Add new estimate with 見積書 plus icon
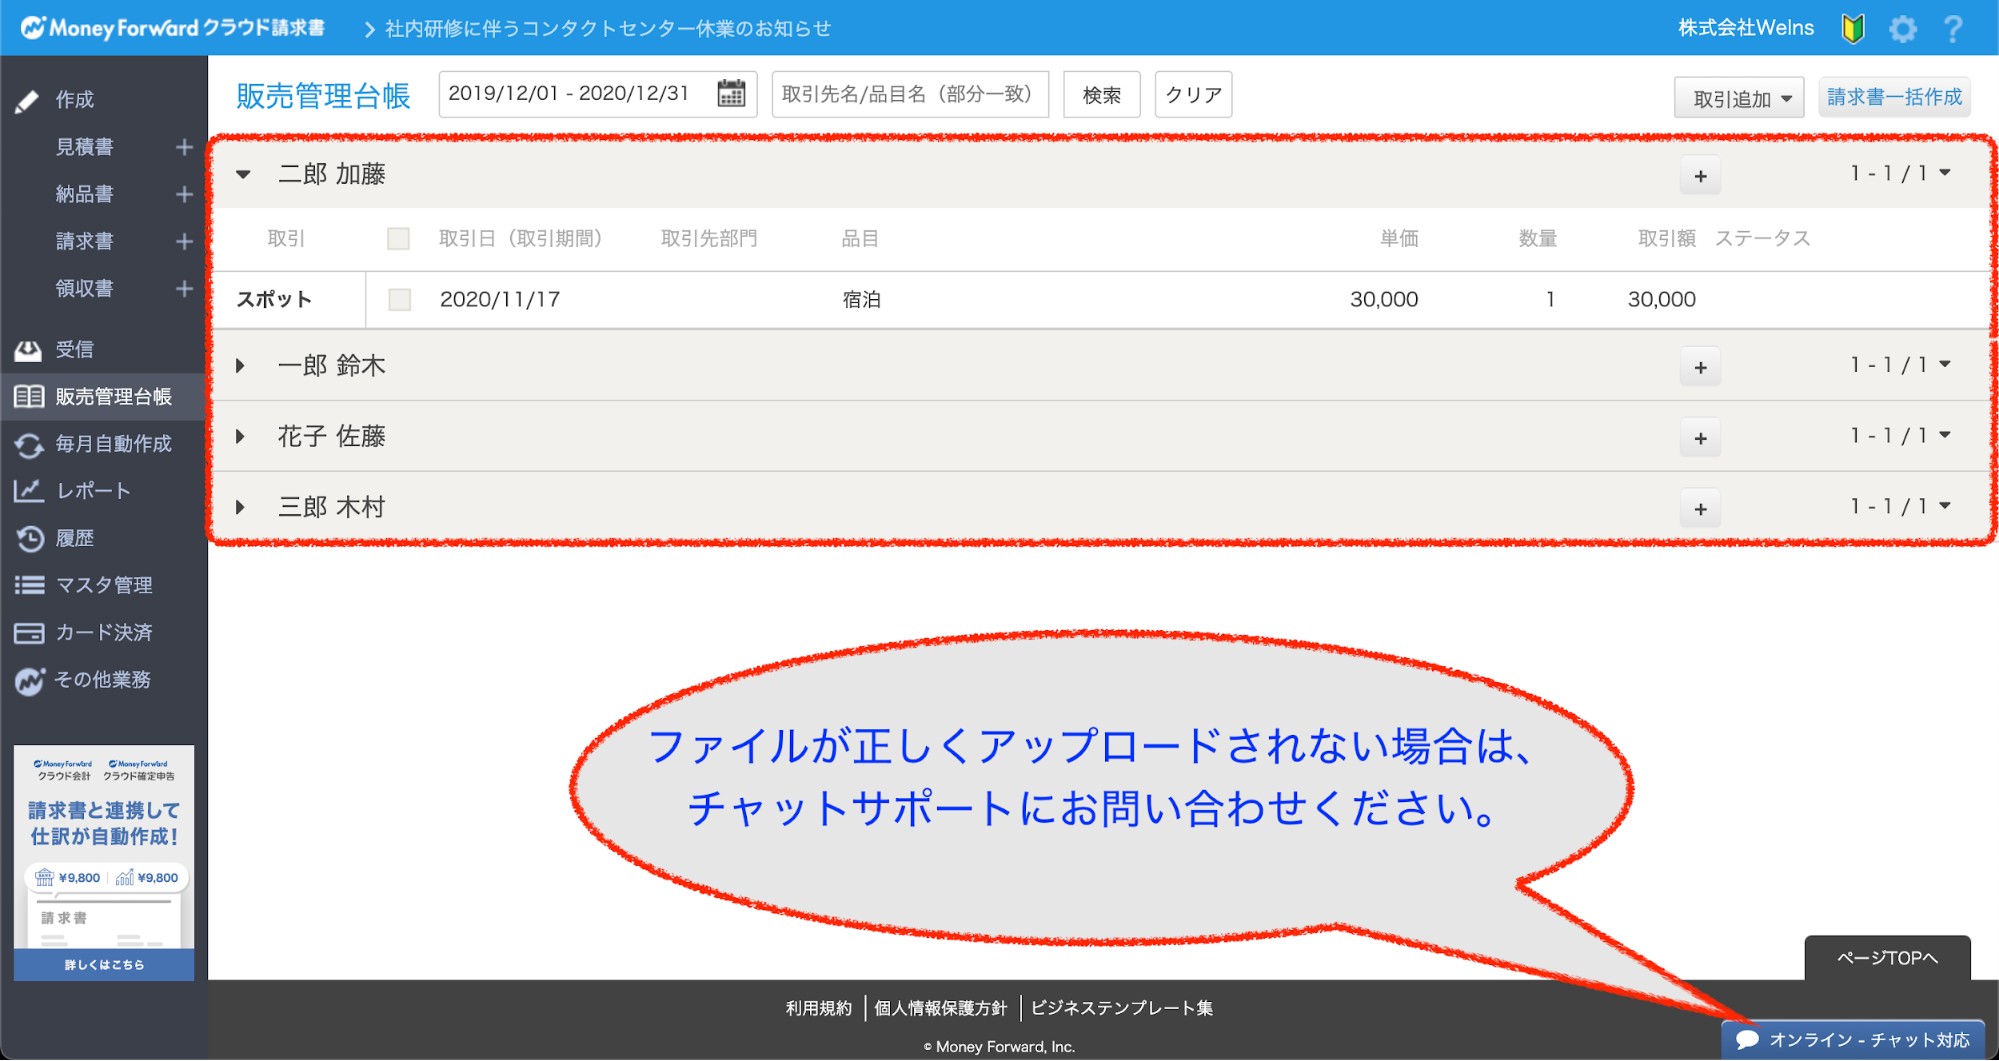1999x1061 pixels. 184,147
